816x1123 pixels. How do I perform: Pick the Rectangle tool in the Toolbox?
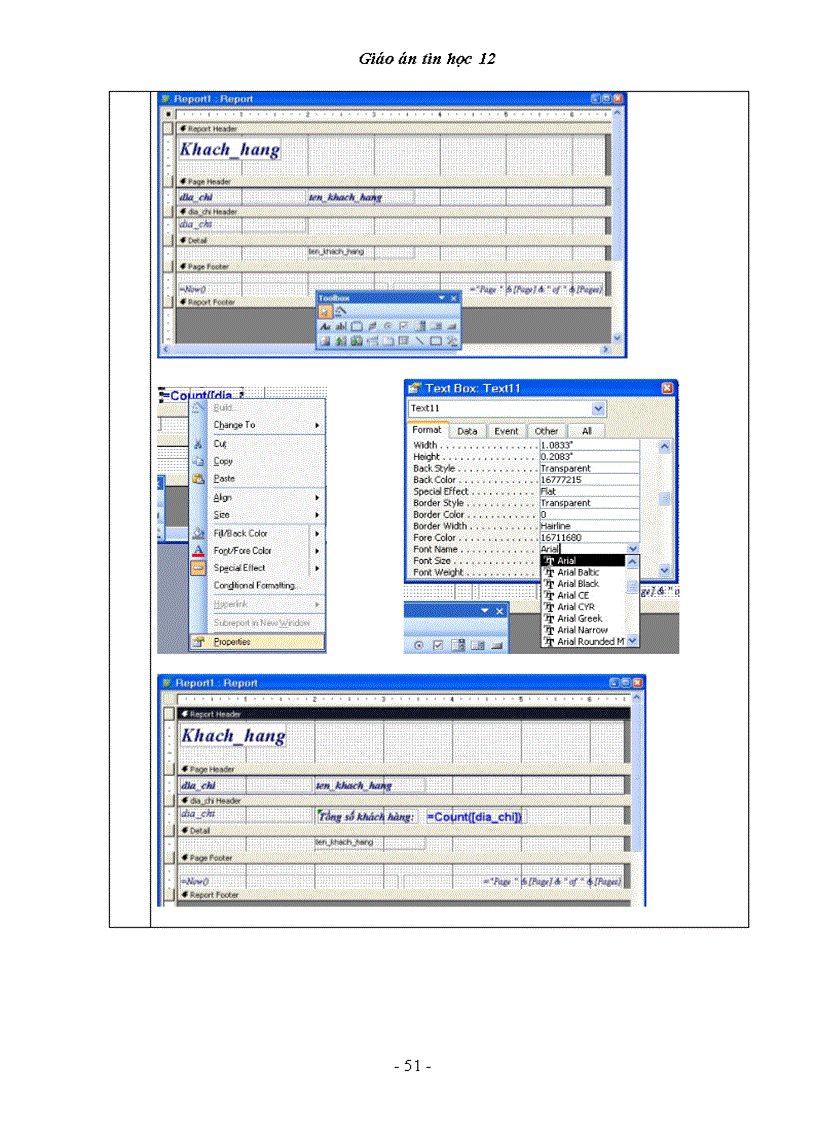click(x=436, y=341)
